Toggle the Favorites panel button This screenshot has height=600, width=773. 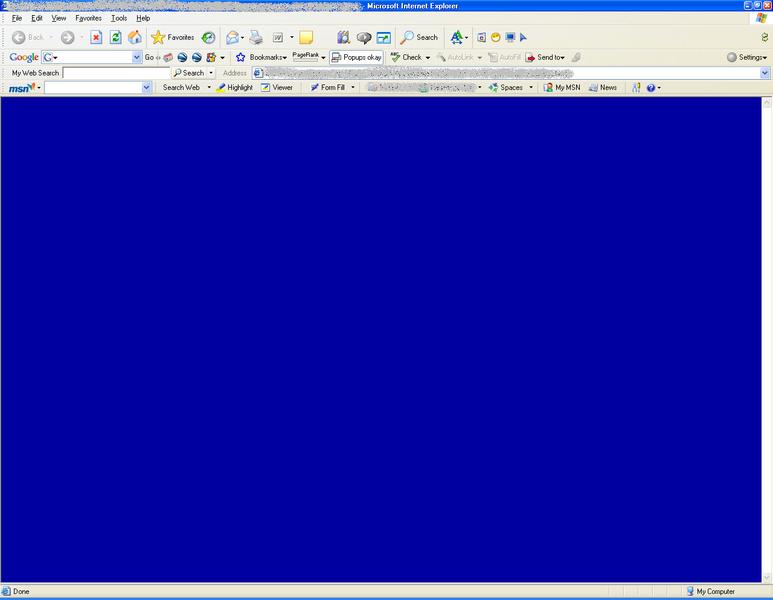[x=172, y=37]
